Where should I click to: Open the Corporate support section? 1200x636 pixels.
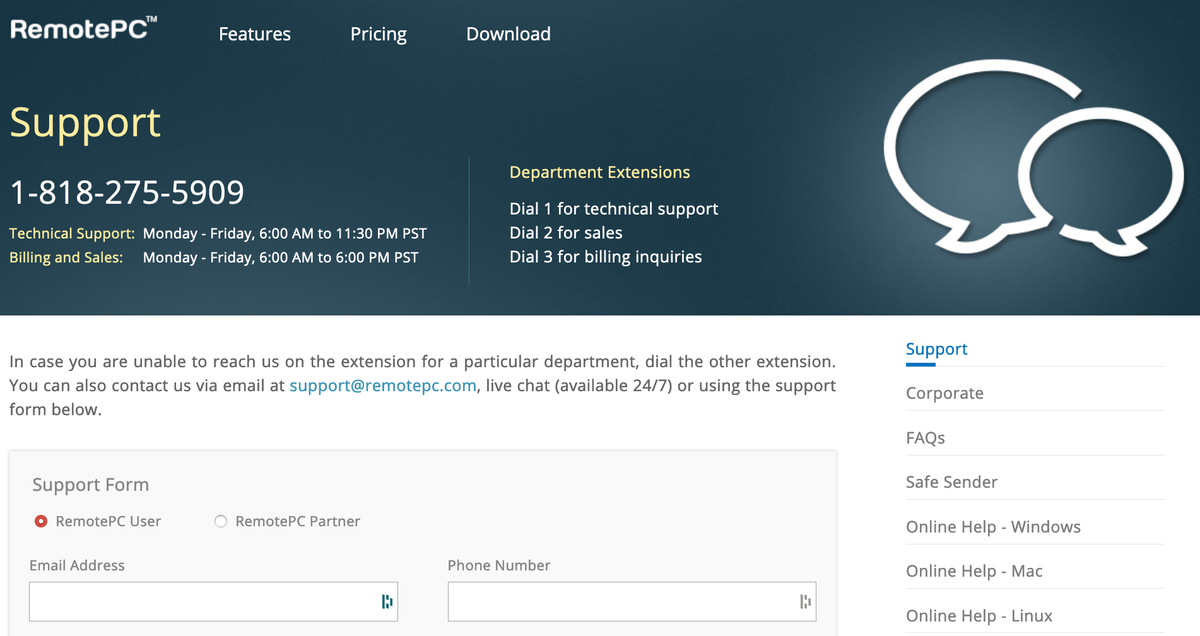point(944,393)
